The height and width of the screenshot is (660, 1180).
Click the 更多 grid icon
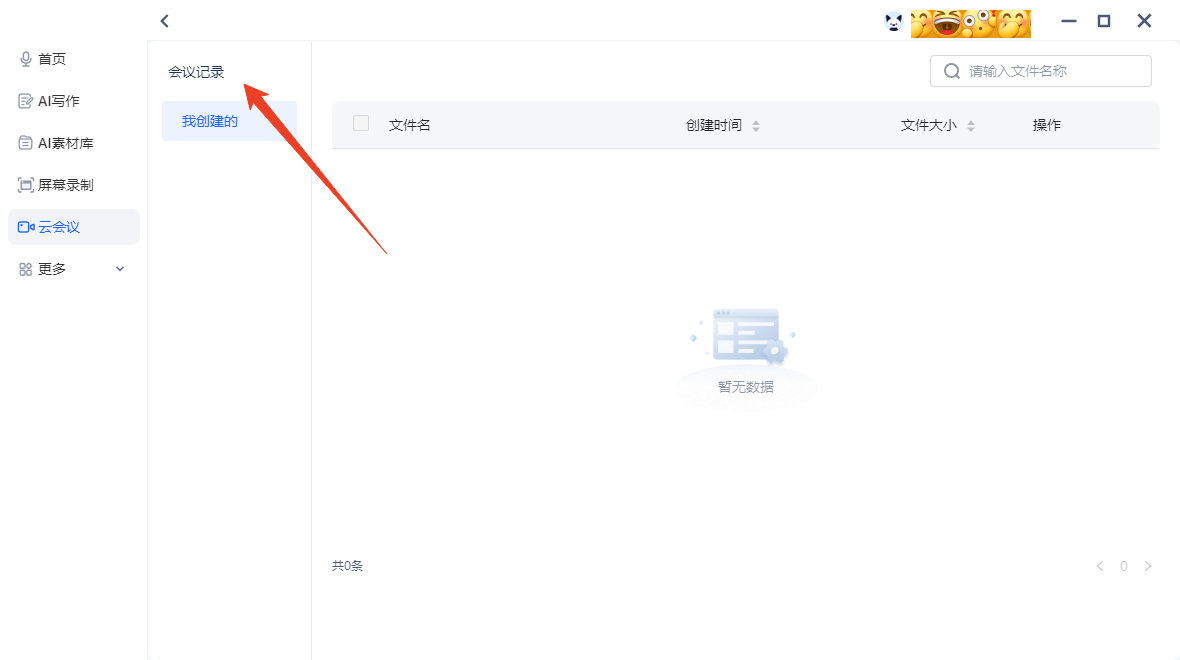point(26,269)
